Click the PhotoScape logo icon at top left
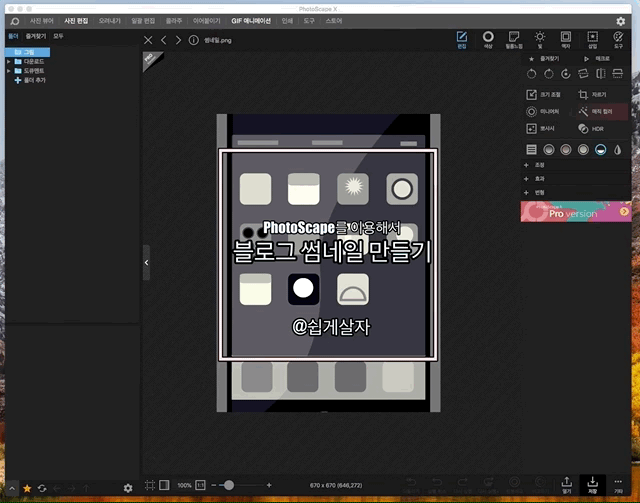 point(15,21)
